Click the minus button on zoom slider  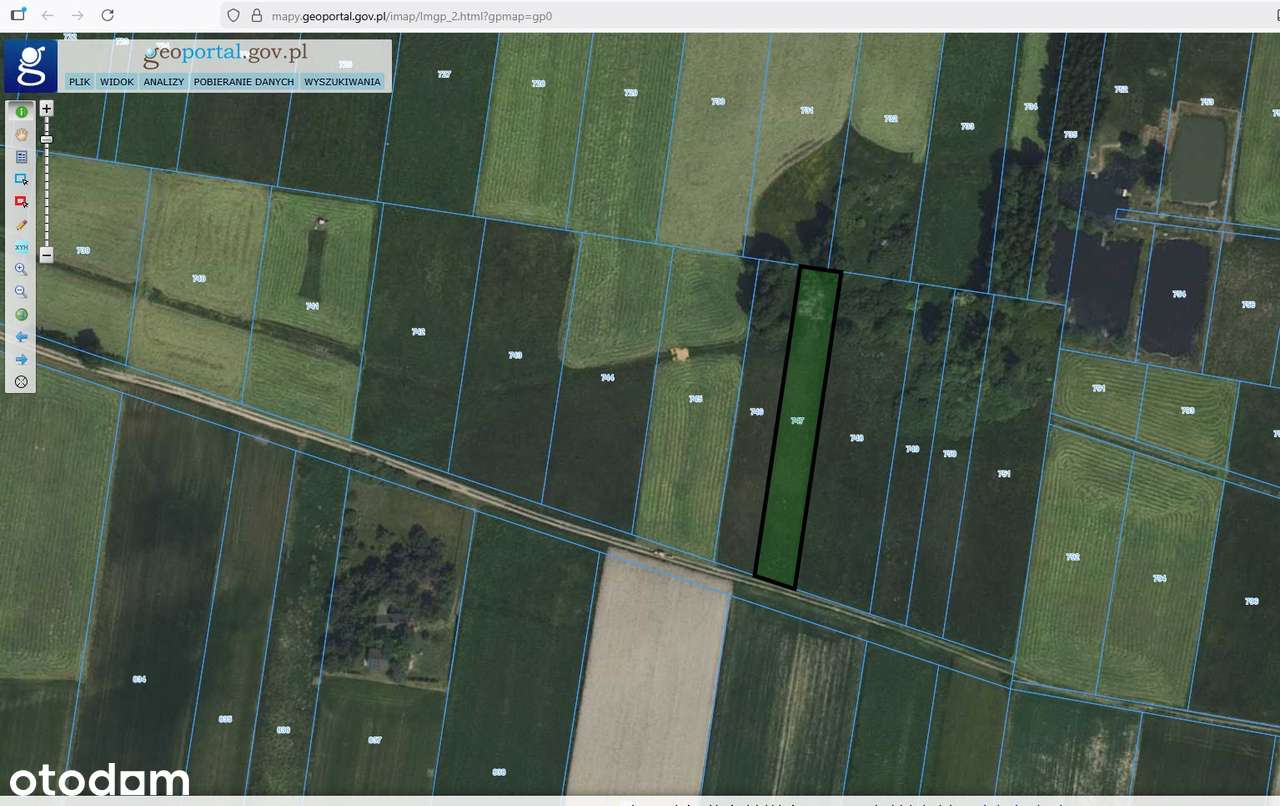(47, 255)
